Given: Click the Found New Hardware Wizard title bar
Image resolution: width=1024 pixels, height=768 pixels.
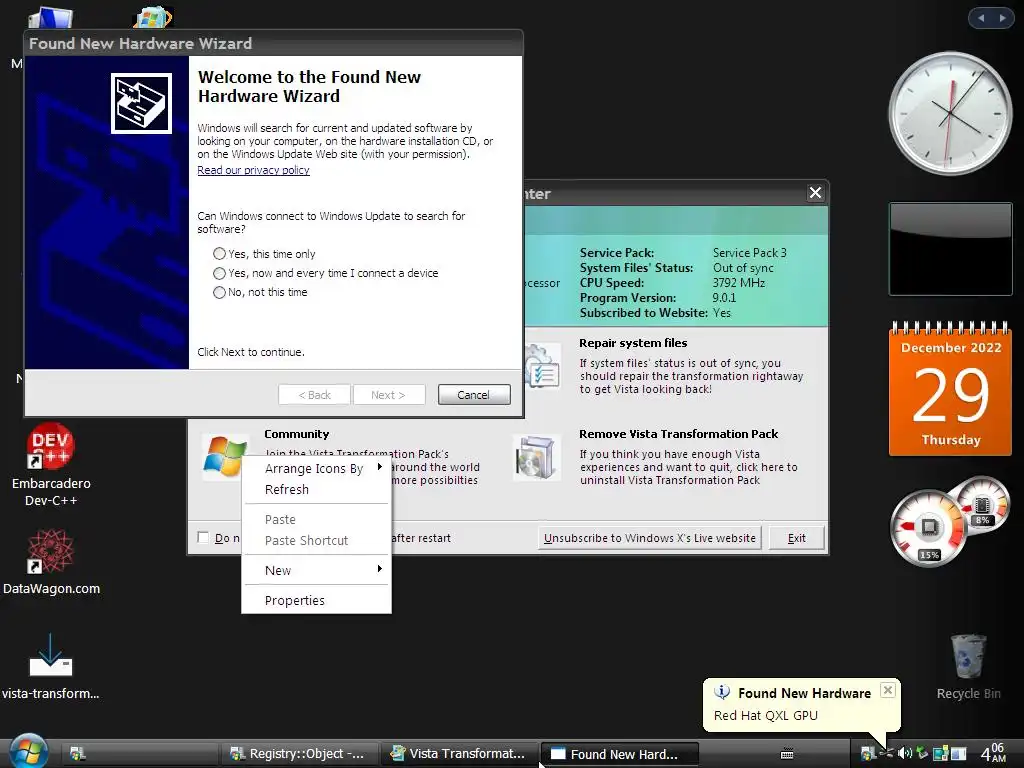Looking at the screenshot, I should [x=274, y=43].
